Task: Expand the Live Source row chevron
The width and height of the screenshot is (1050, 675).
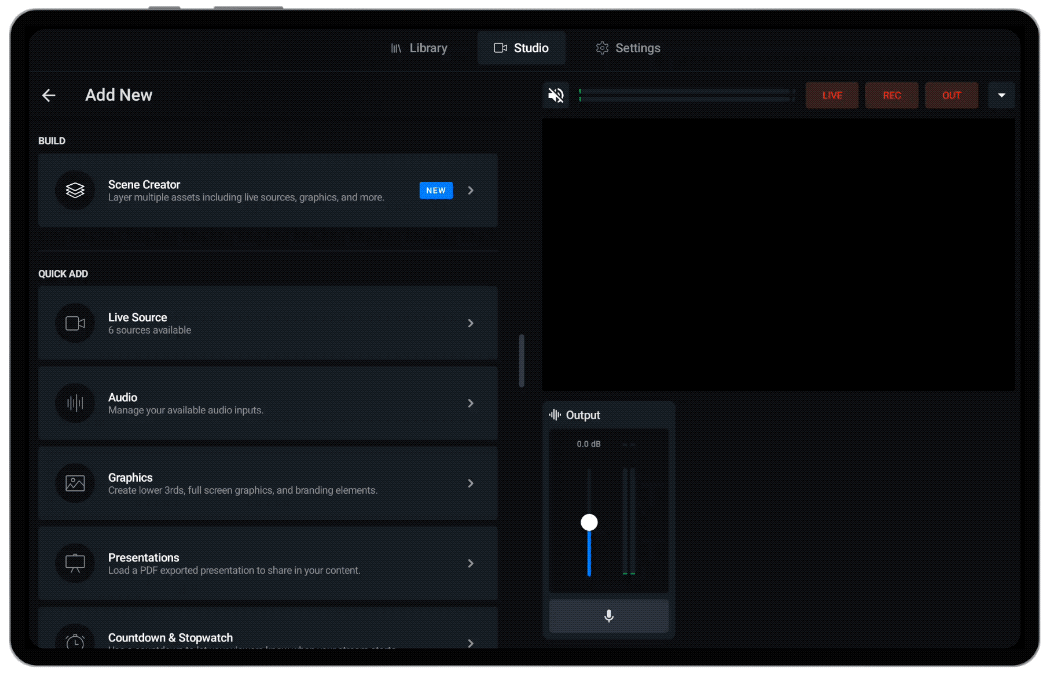Action: point(470,323)
